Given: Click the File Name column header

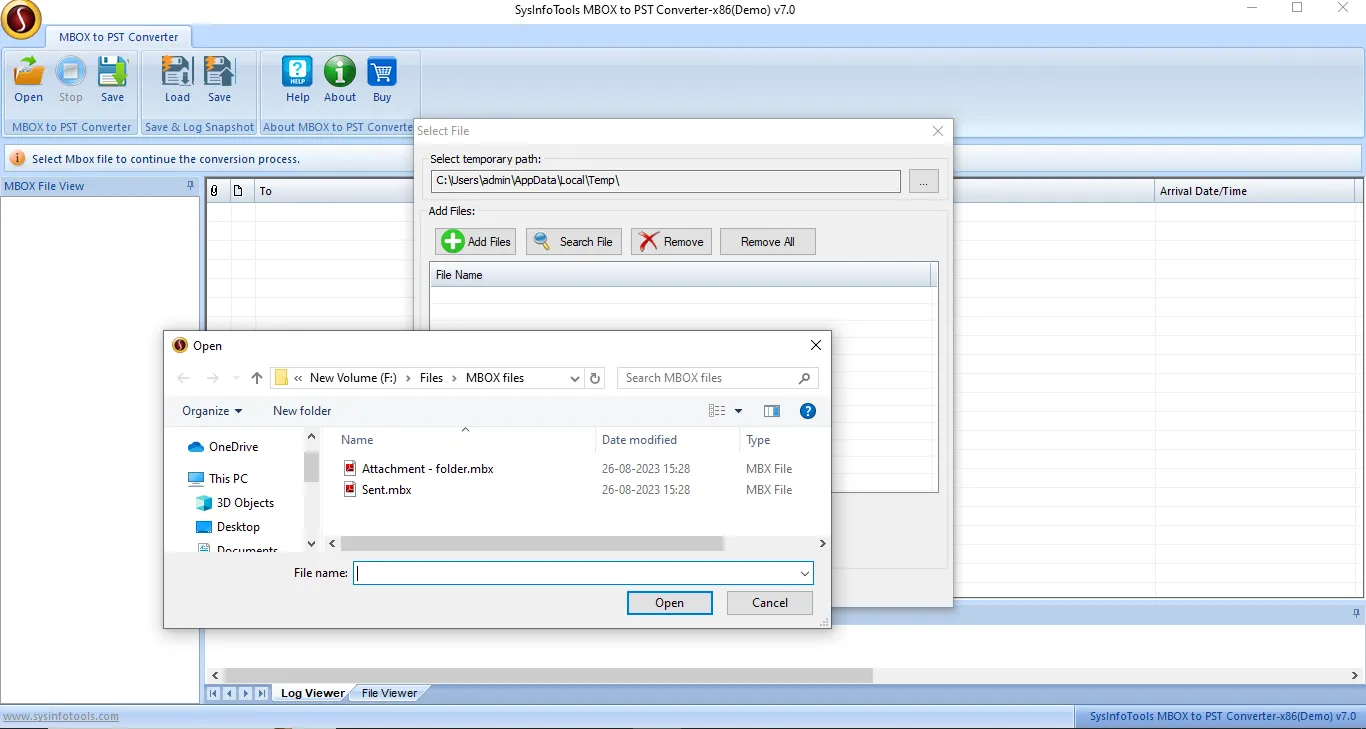Looking at the screenshot, I should [x=680, y=275].
